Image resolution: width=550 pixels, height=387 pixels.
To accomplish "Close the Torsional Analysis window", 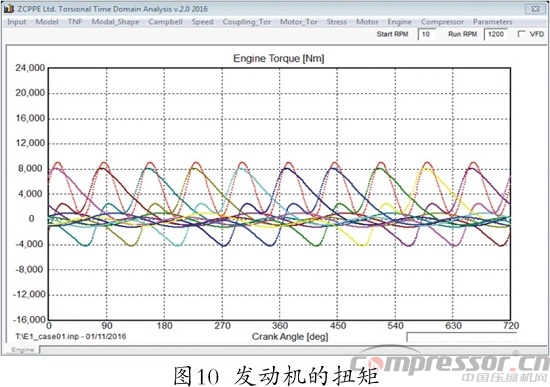I will point(535,9).
